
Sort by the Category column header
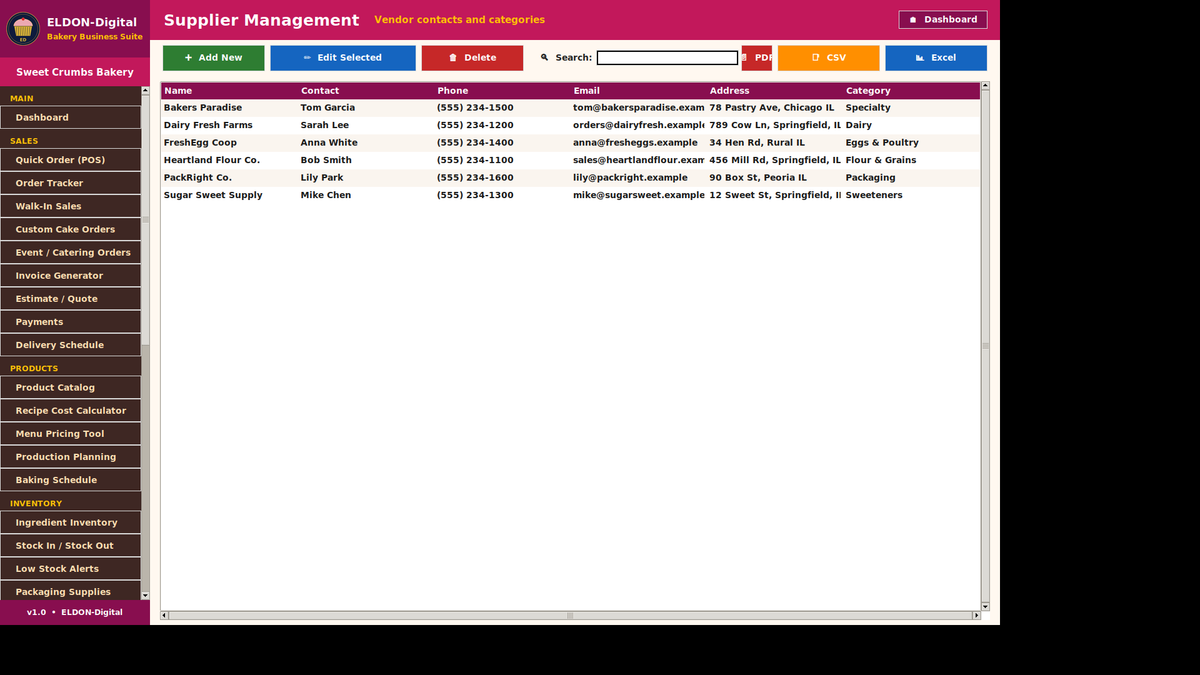click(x=911, y=91)
